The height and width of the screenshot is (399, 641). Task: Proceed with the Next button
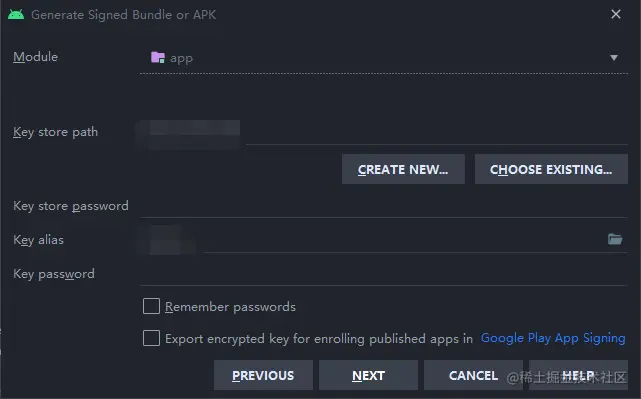tap(368, 375)
